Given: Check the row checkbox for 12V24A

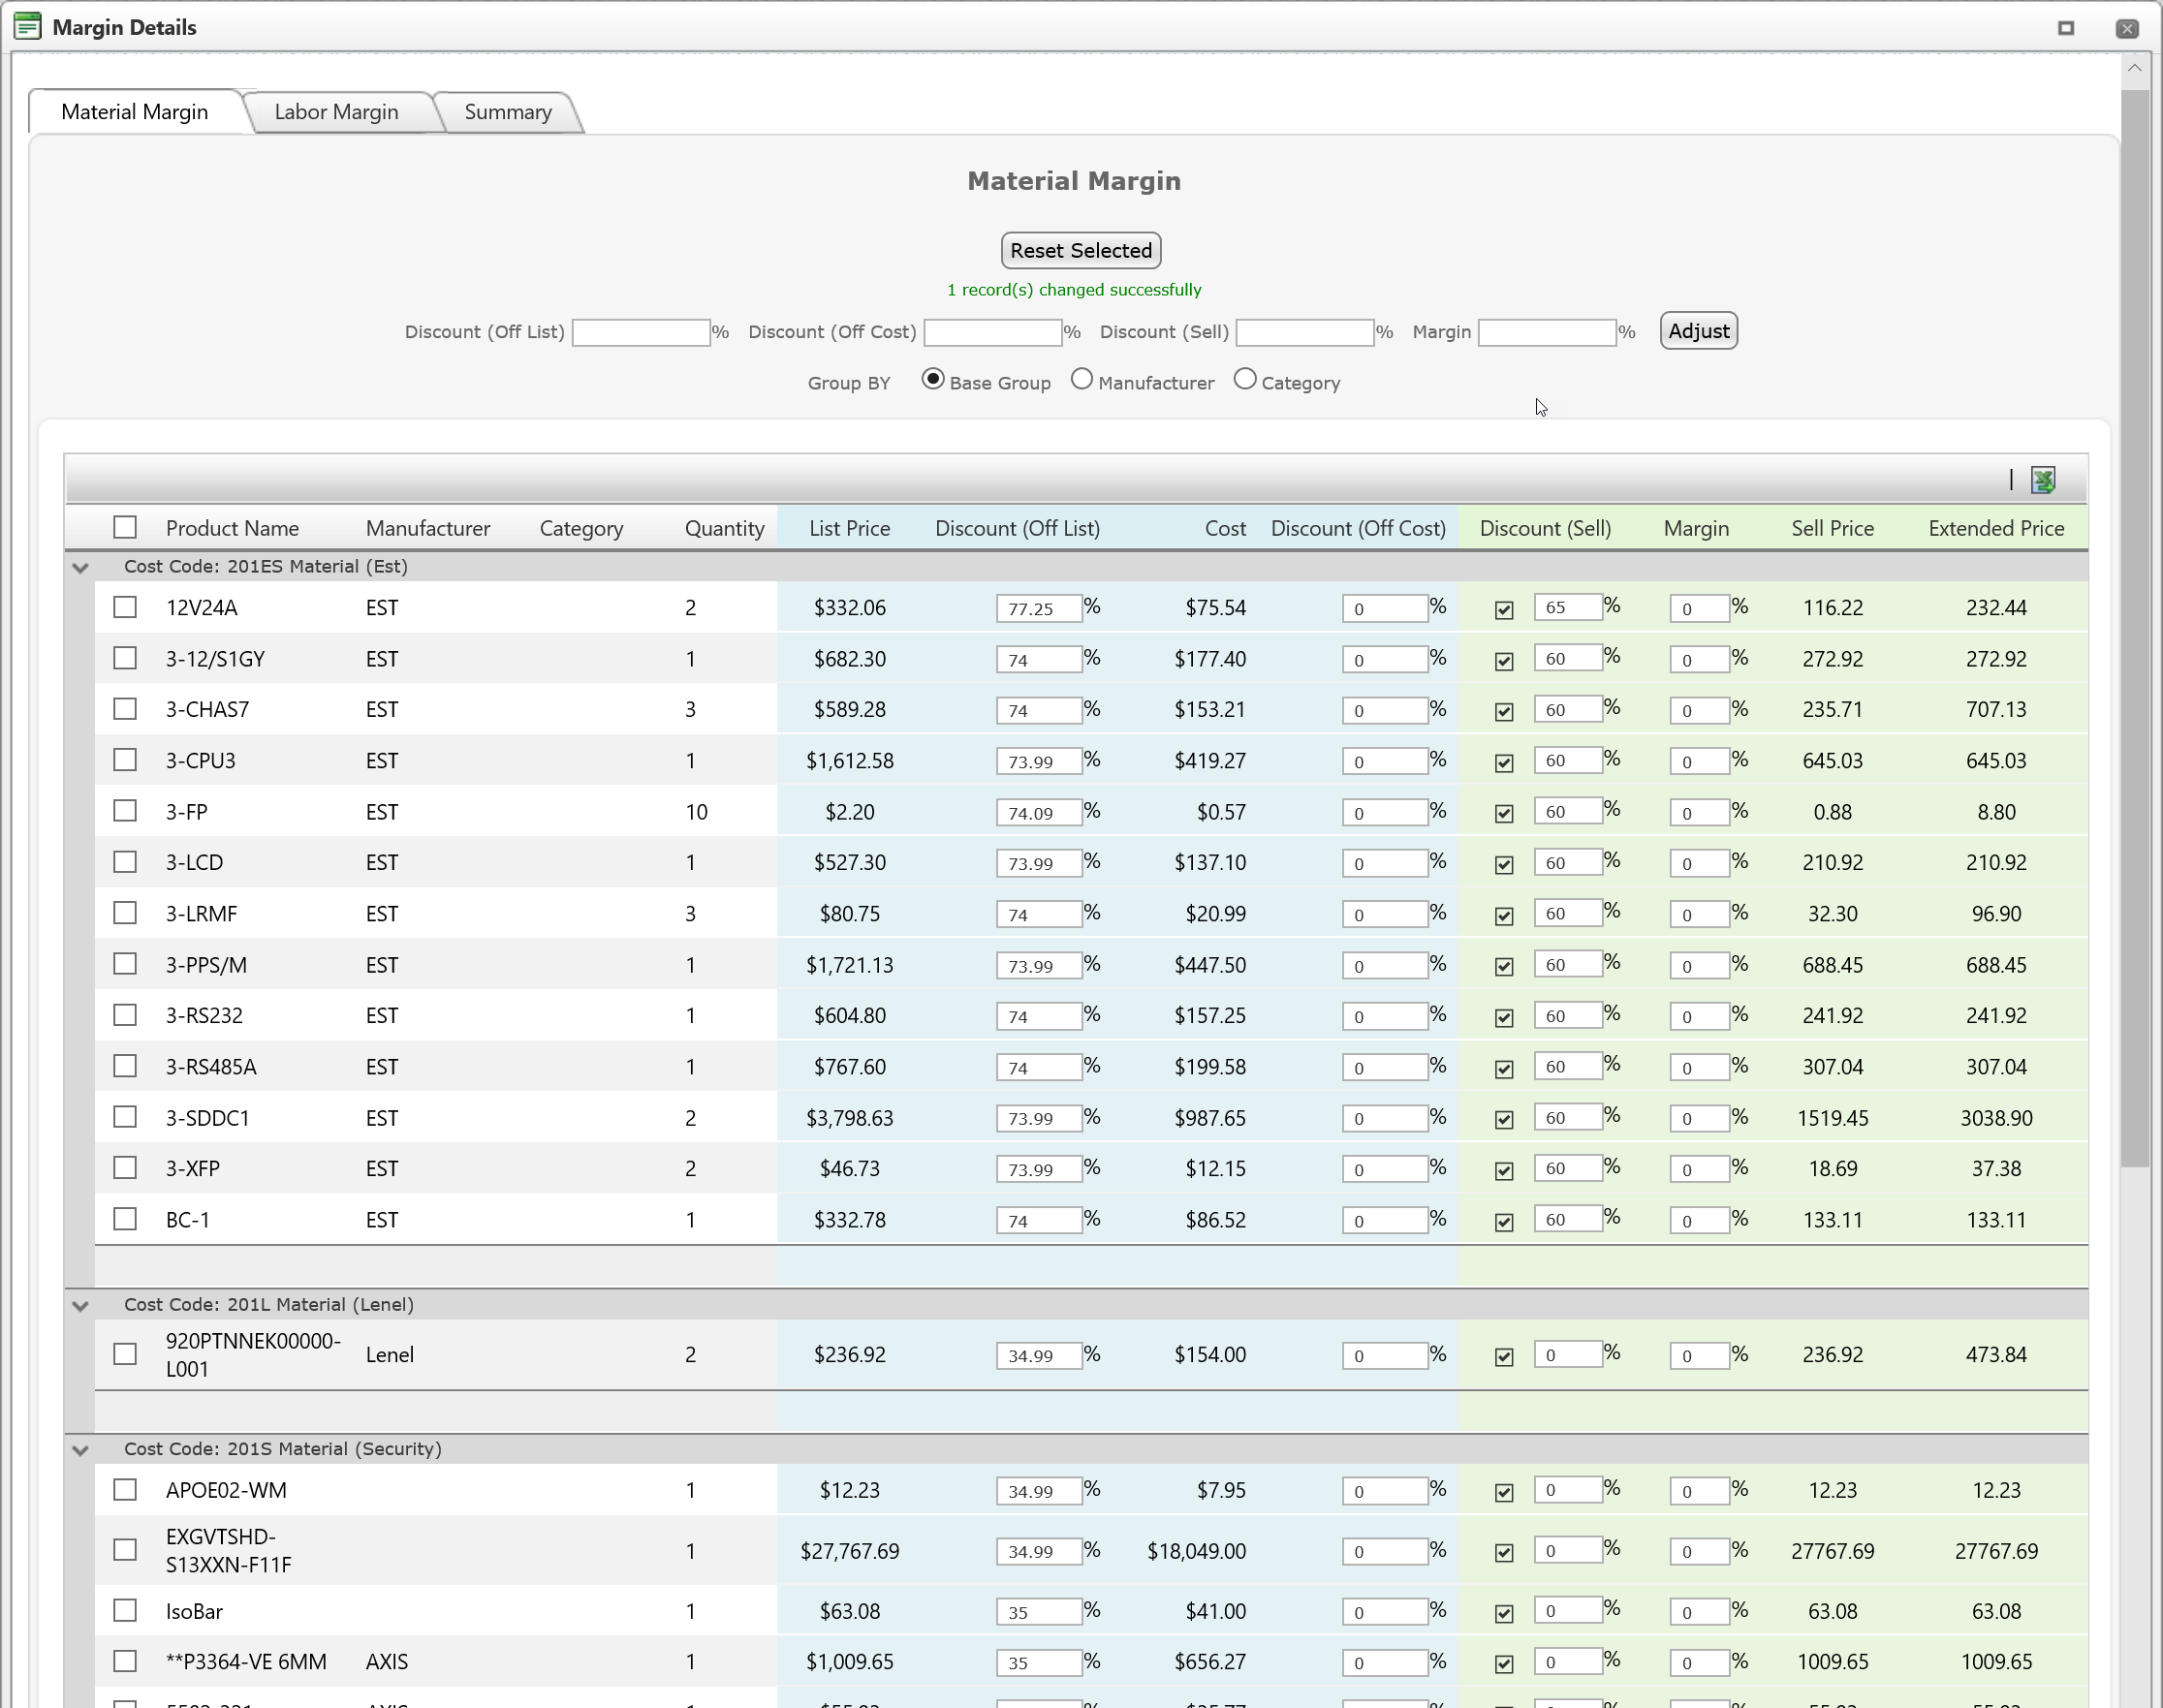Looking at the screenshot, I should tap(125, 607).
